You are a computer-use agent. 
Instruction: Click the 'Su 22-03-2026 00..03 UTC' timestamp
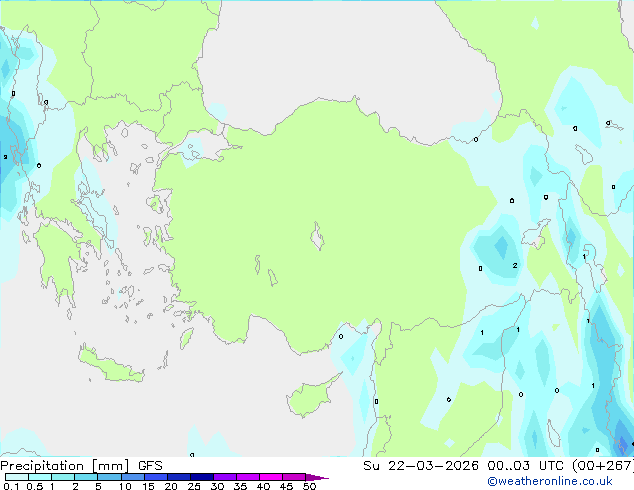tap(463, 466)
